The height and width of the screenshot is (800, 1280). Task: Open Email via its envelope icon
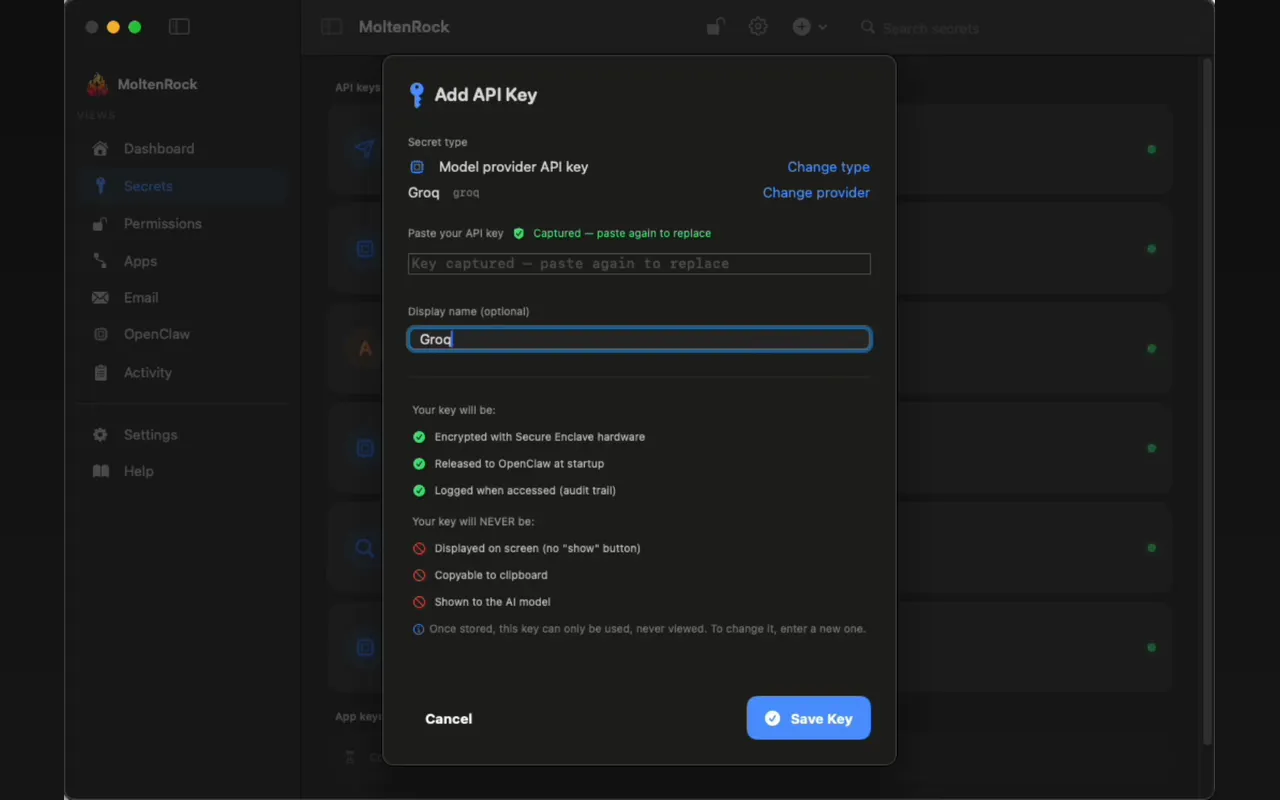point(100,298)
